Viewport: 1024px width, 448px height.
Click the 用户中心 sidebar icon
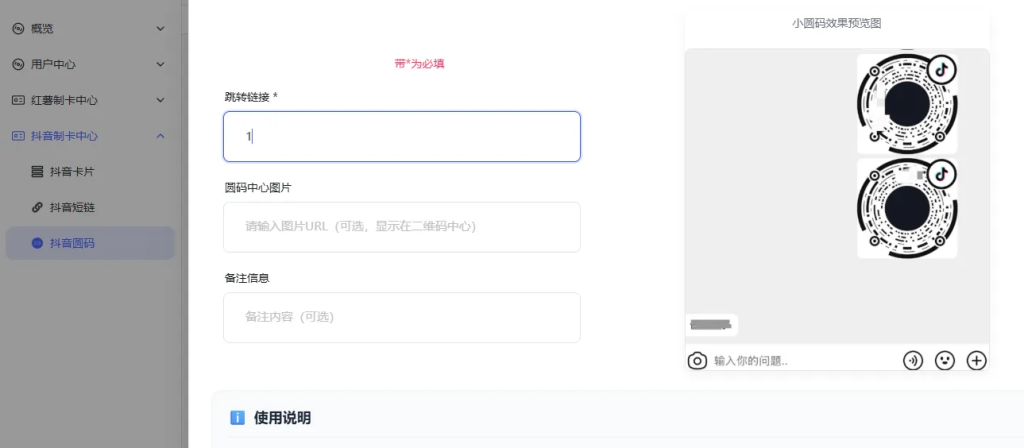point(18,65)
